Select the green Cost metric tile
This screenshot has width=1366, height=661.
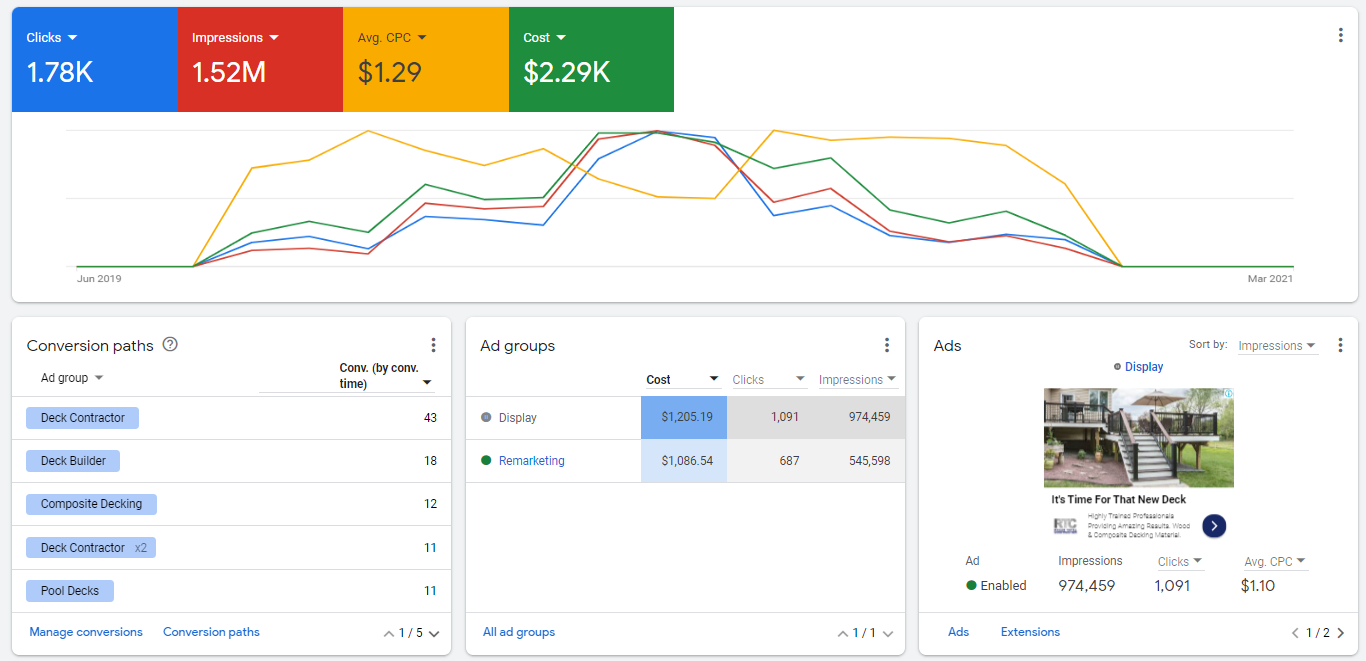(x=591, y=60)
